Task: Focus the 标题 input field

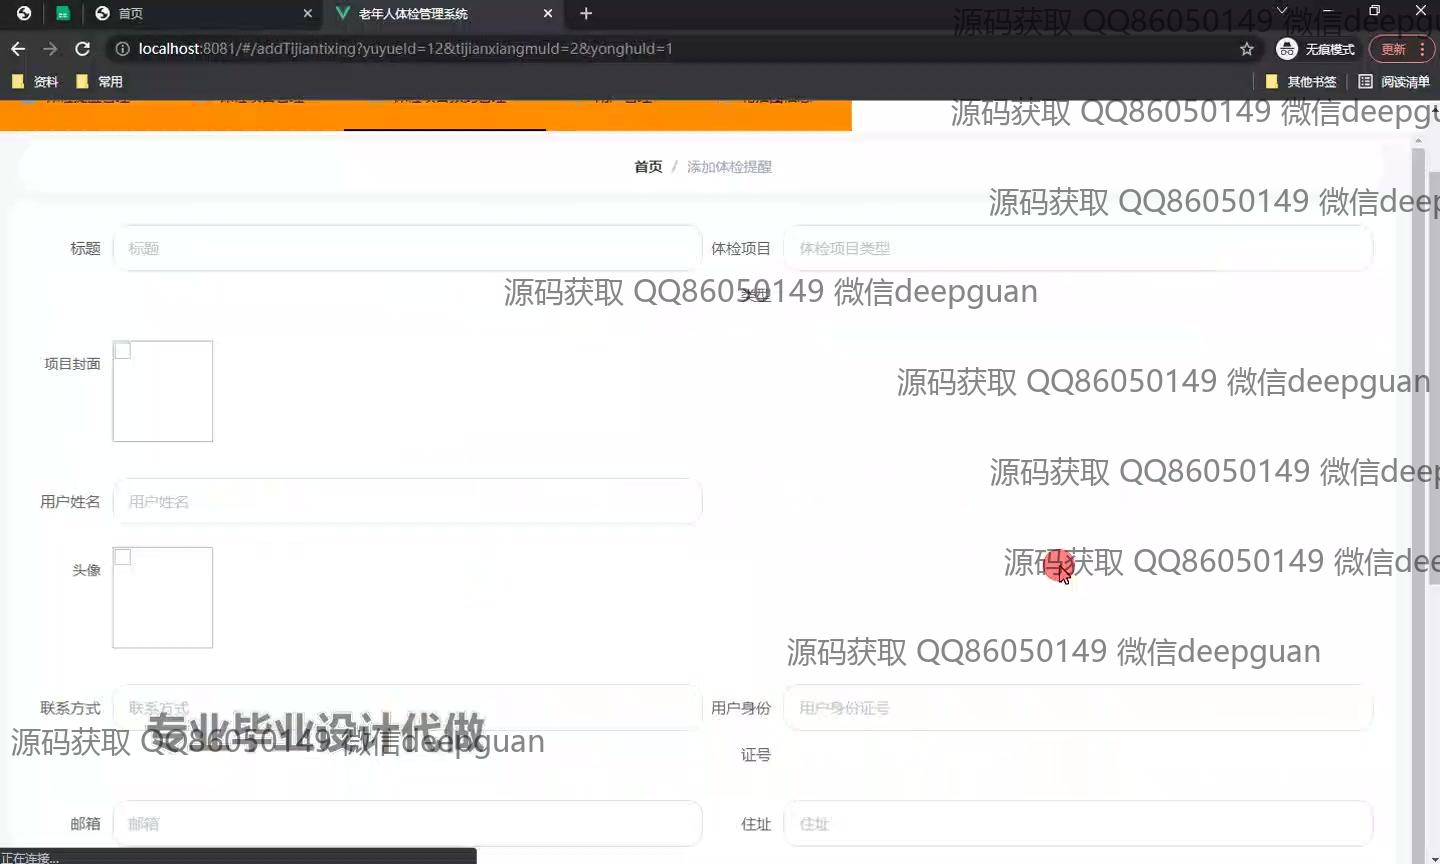Action: tap(408, 248)
